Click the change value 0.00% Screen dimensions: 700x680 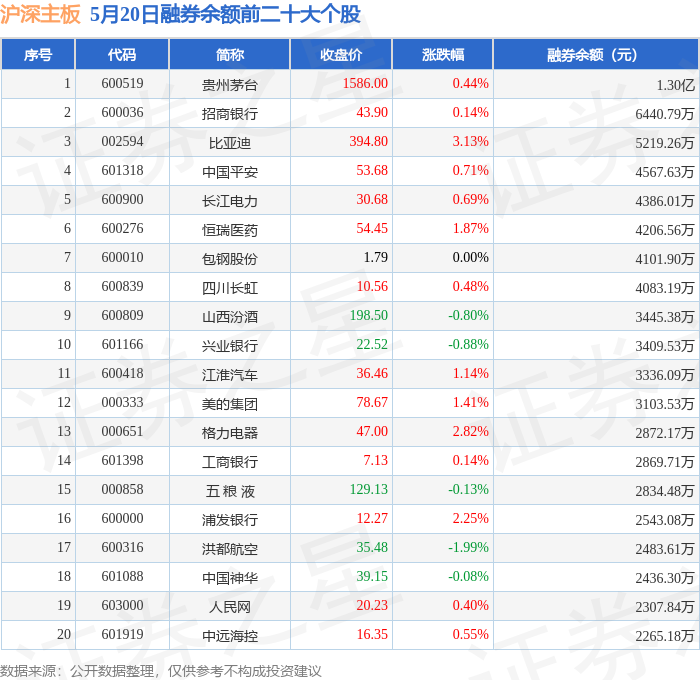coord(471,258)
